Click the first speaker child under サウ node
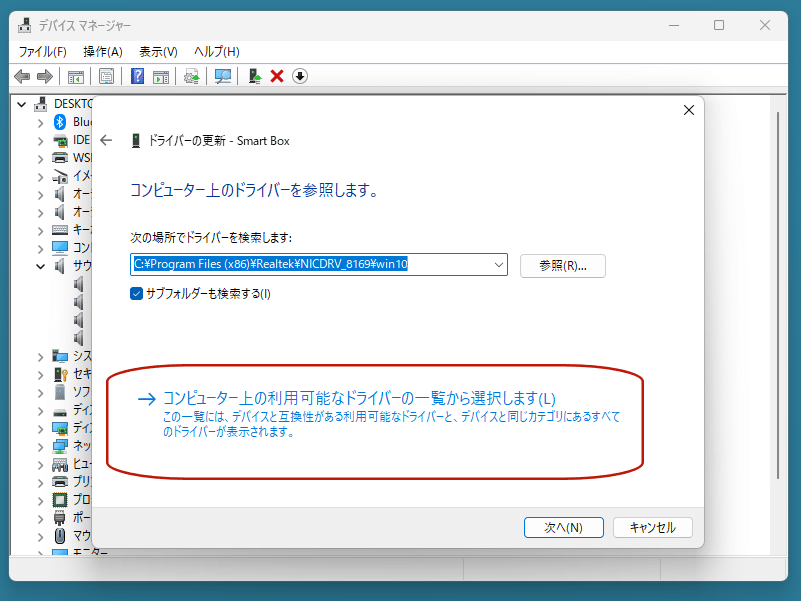801x601 pixels. pos(78,284)
